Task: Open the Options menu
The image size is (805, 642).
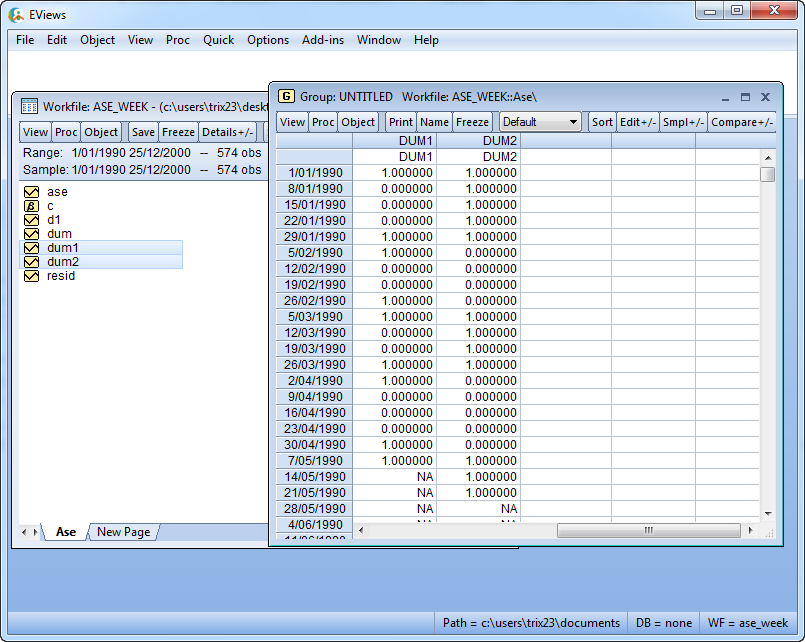Action: pos(268,40)
